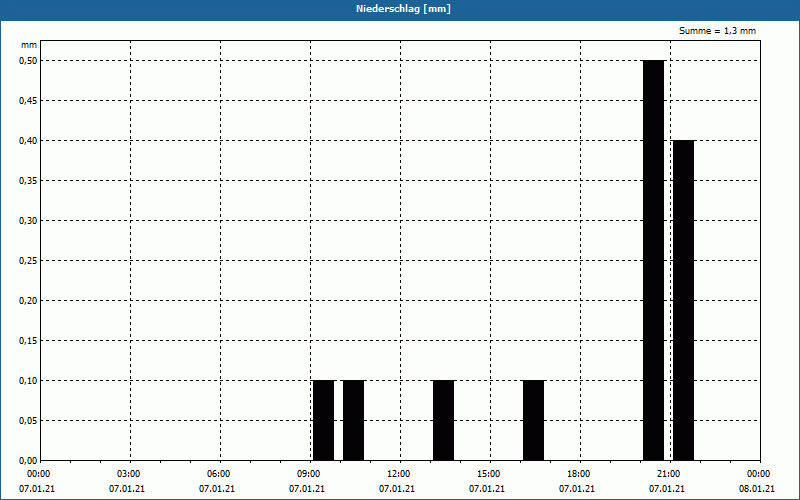
Task: Select the 08.01.21 date label
Action: click(x=757, y=489)
